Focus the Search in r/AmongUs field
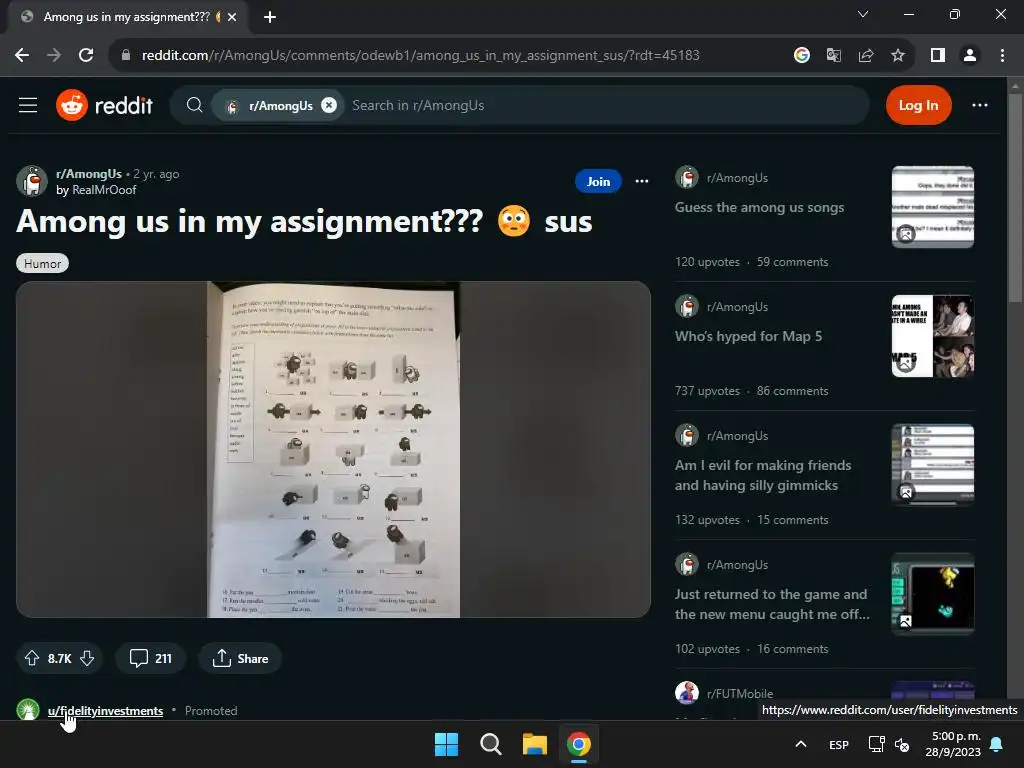This screenshot has width=1024, height=768. pos(604,105)
